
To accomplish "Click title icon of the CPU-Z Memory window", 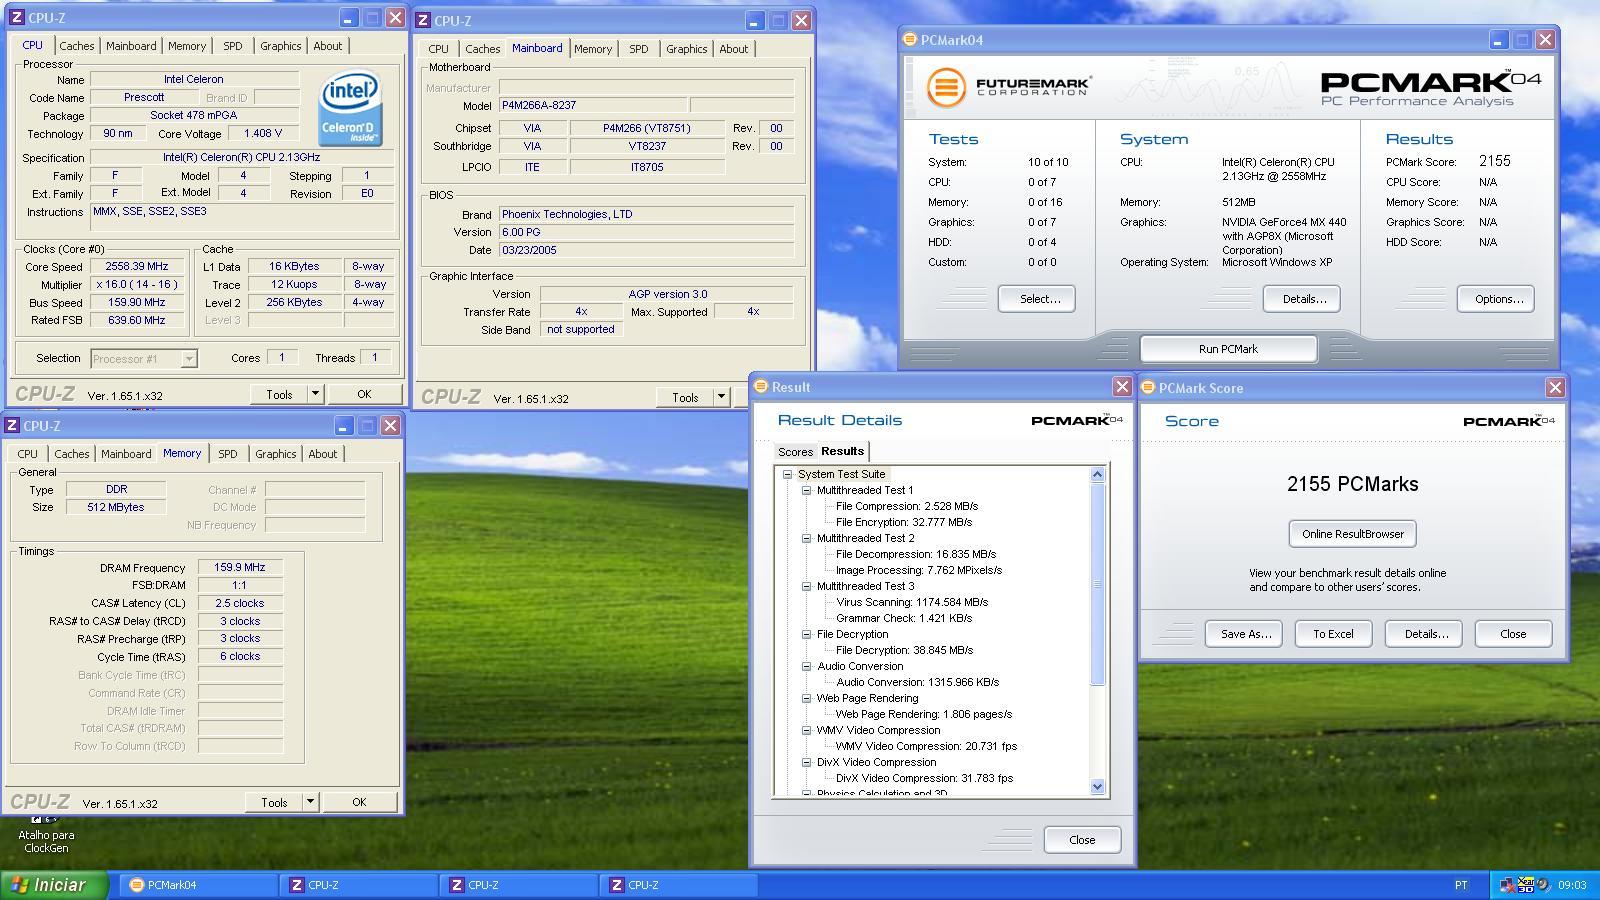I will 11,426.
